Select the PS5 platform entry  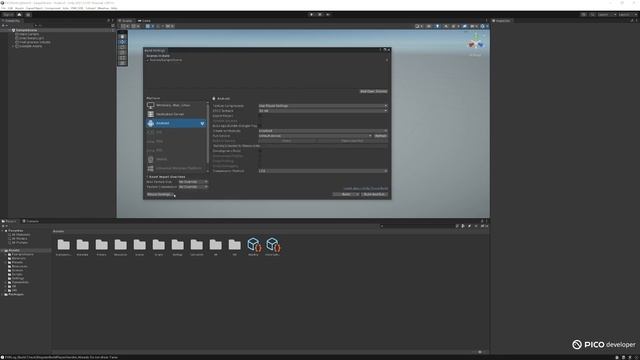176,150
